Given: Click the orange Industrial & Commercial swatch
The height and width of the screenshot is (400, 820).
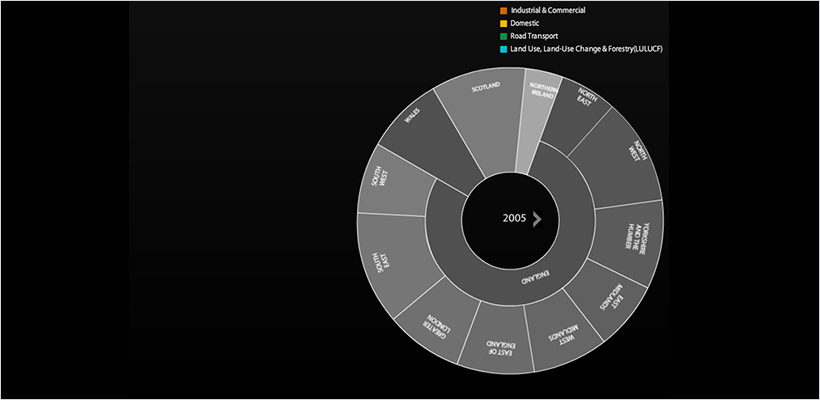Looking at the screenshot, I should point(504,10).
